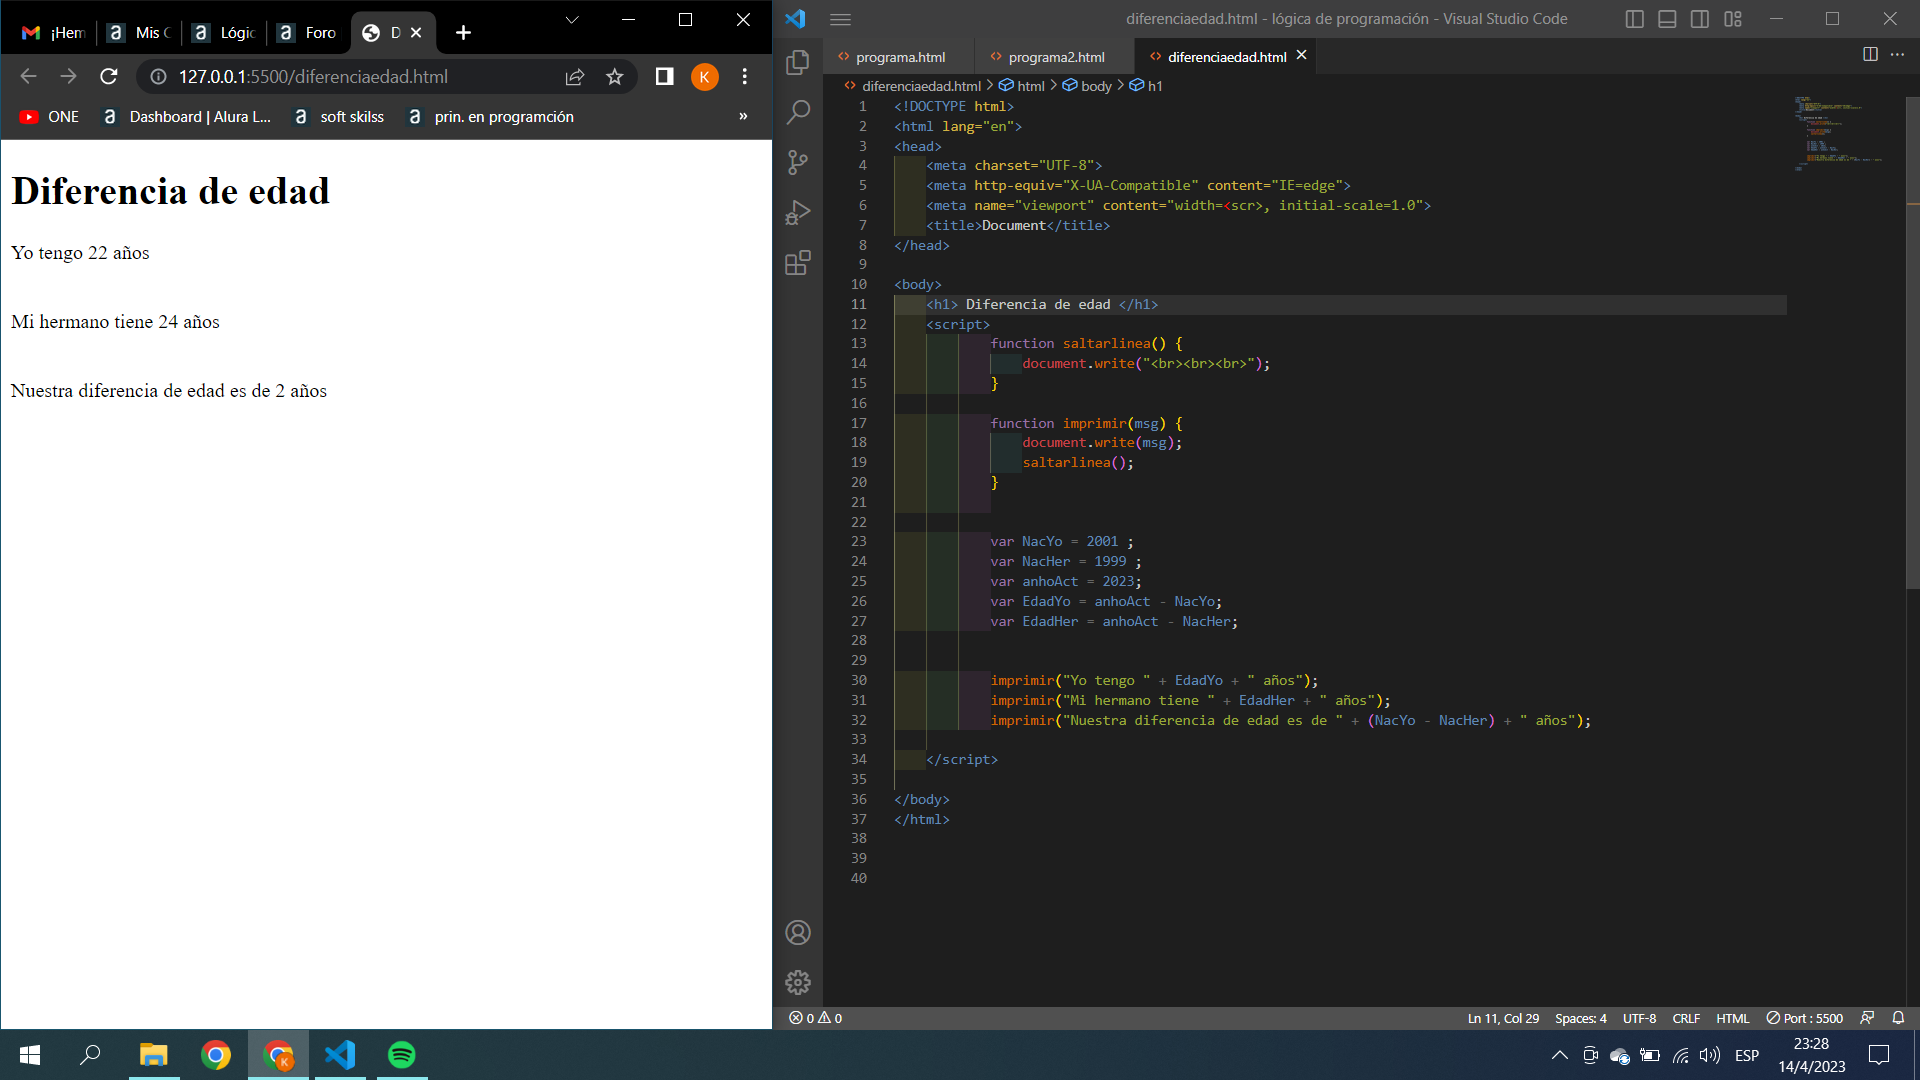The width and height of the screenshot is (1920, 1080).
Task: Open the ONE YouTube bookmark
Action: click(49, 117)
